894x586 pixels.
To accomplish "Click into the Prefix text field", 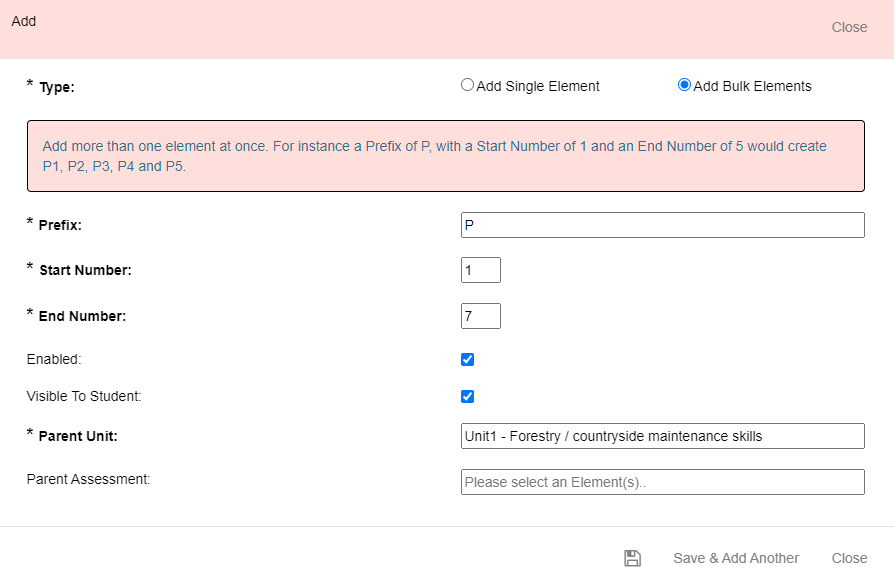I will tap(663, 225).
